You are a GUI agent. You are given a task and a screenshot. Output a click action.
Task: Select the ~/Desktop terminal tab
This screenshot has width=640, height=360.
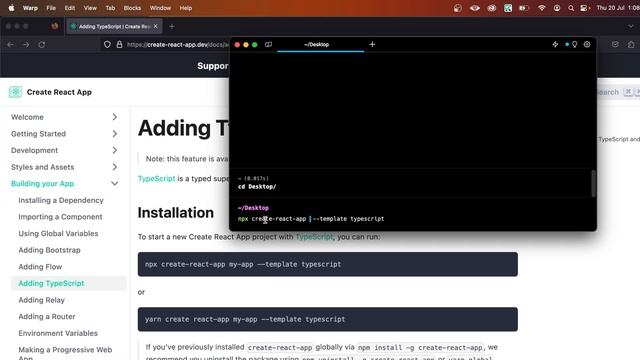(316, 44)
